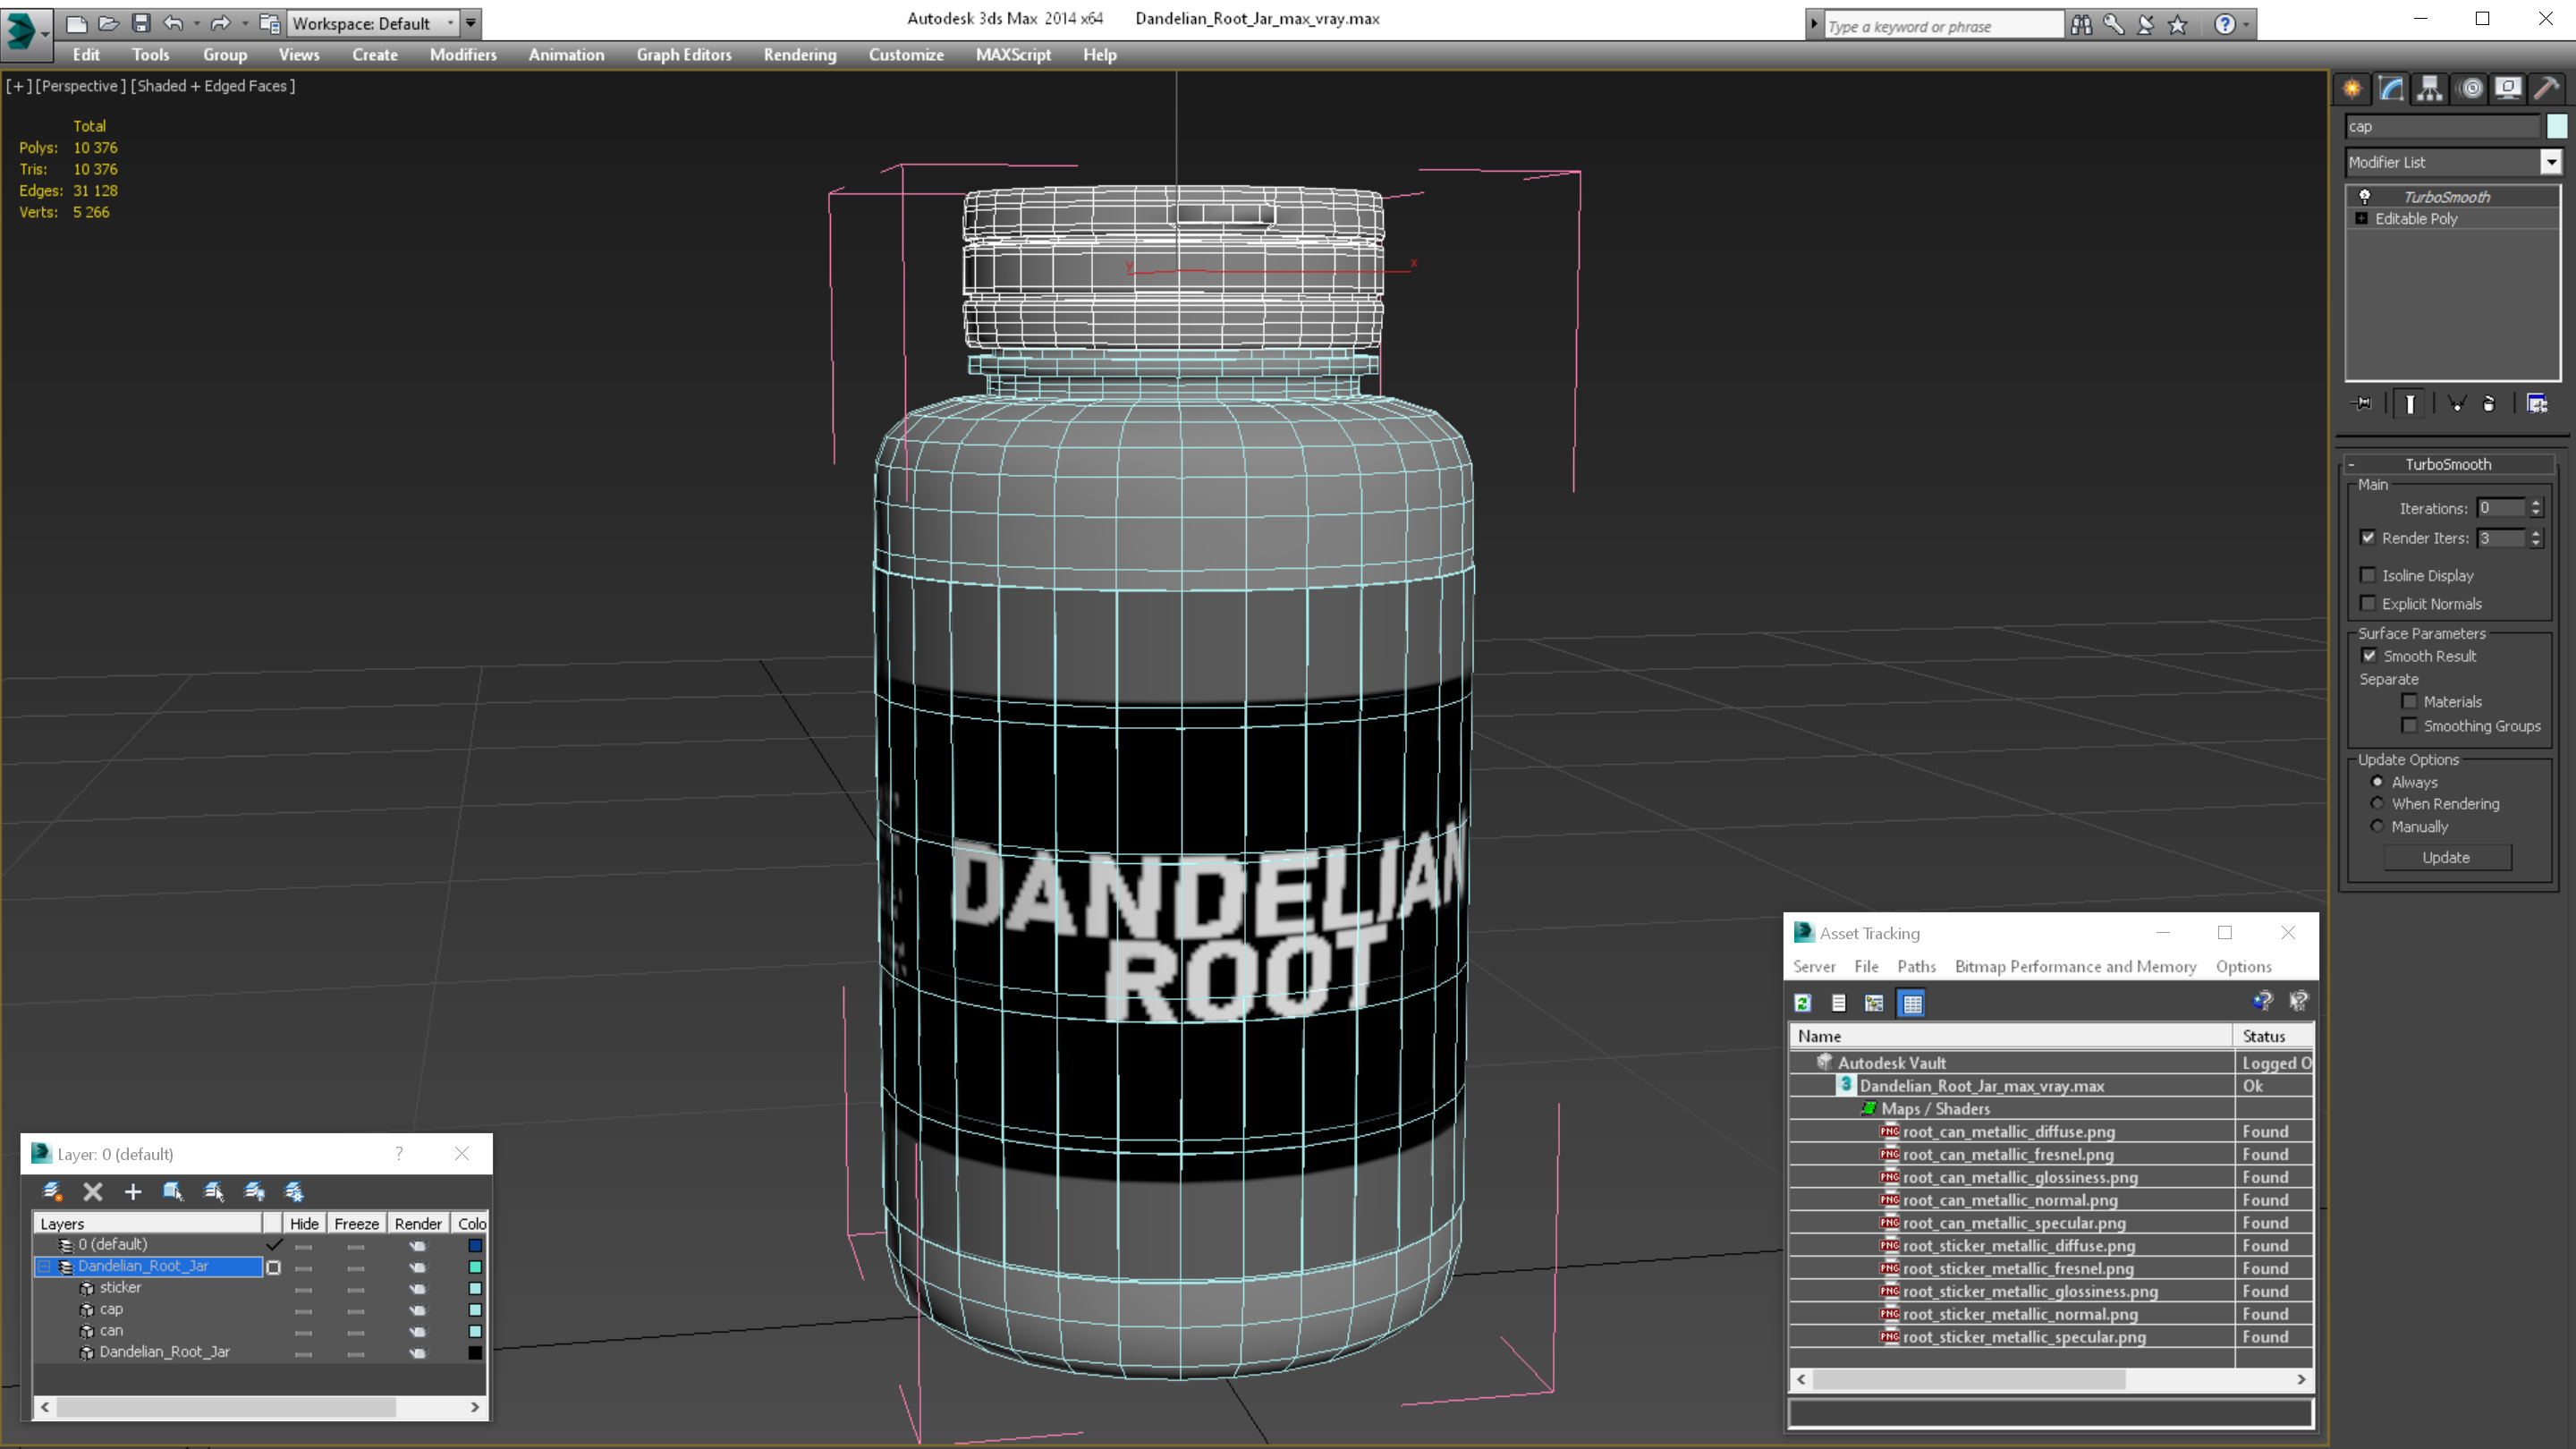Collapse the TurboSmooth rollout

tap(2351, 464)
